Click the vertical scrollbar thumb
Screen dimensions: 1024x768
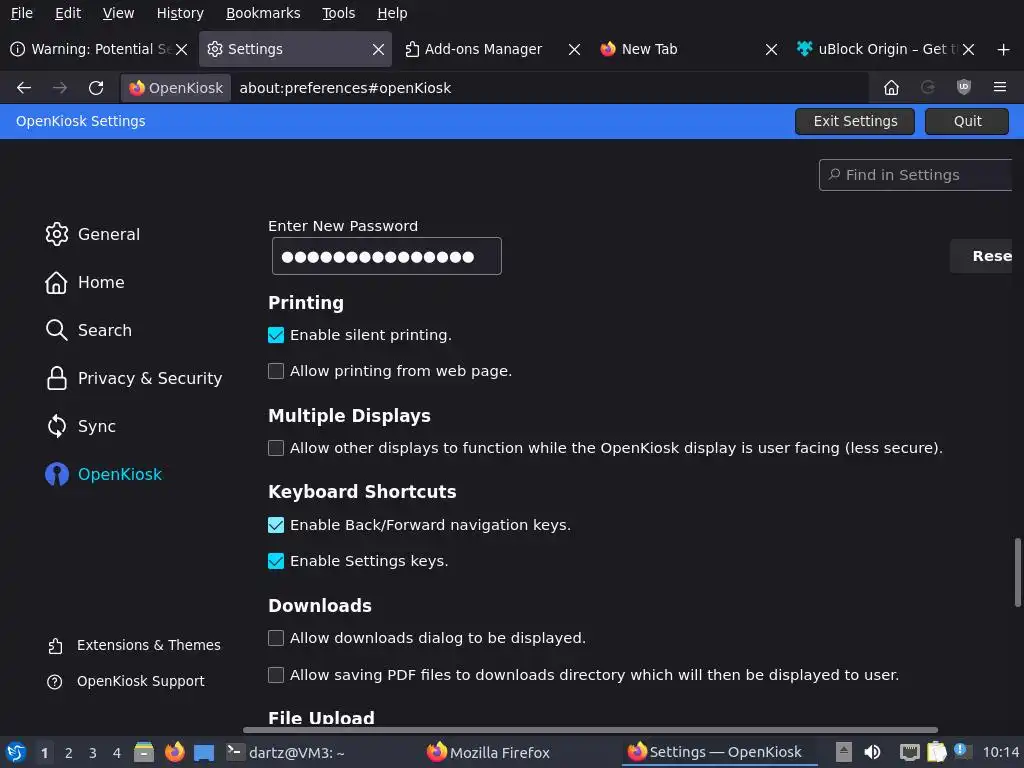[x=1017, y=573]
